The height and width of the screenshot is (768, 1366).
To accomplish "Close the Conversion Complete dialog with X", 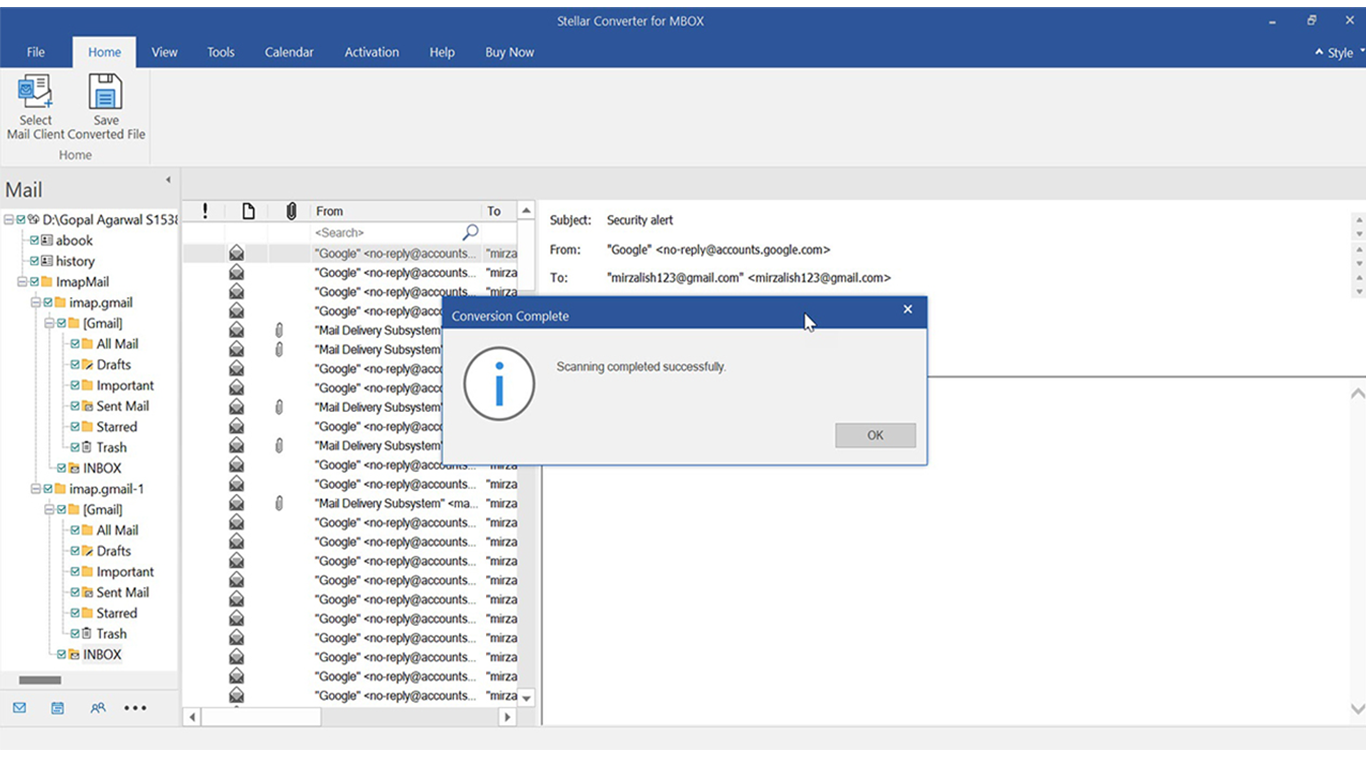I will (x=908, y=309).
